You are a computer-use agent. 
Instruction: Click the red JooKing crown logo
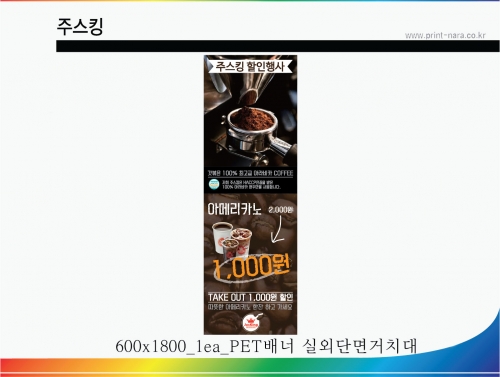[x=251, y=323]
